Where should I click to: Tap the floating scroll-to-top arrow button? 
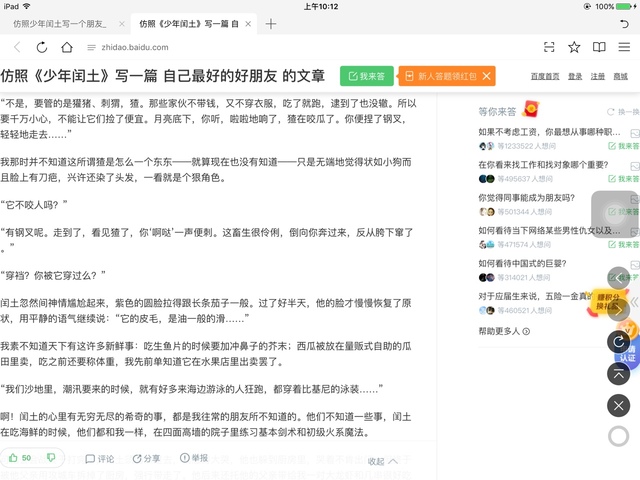click(x=619, y=373)
